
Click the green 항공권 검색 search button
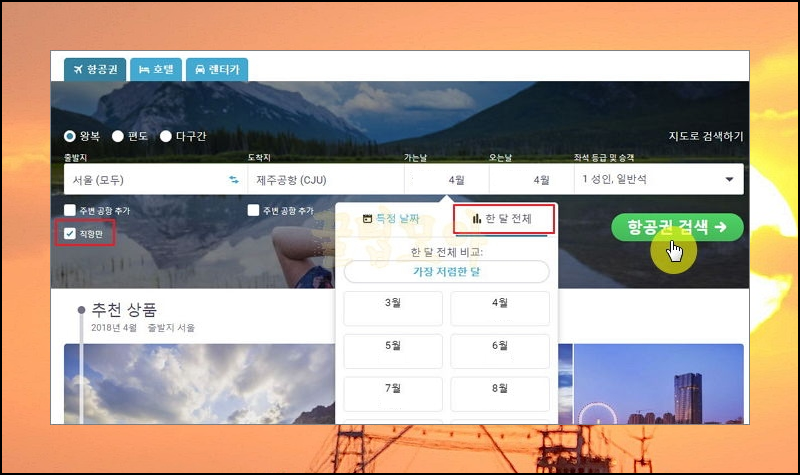677,227
